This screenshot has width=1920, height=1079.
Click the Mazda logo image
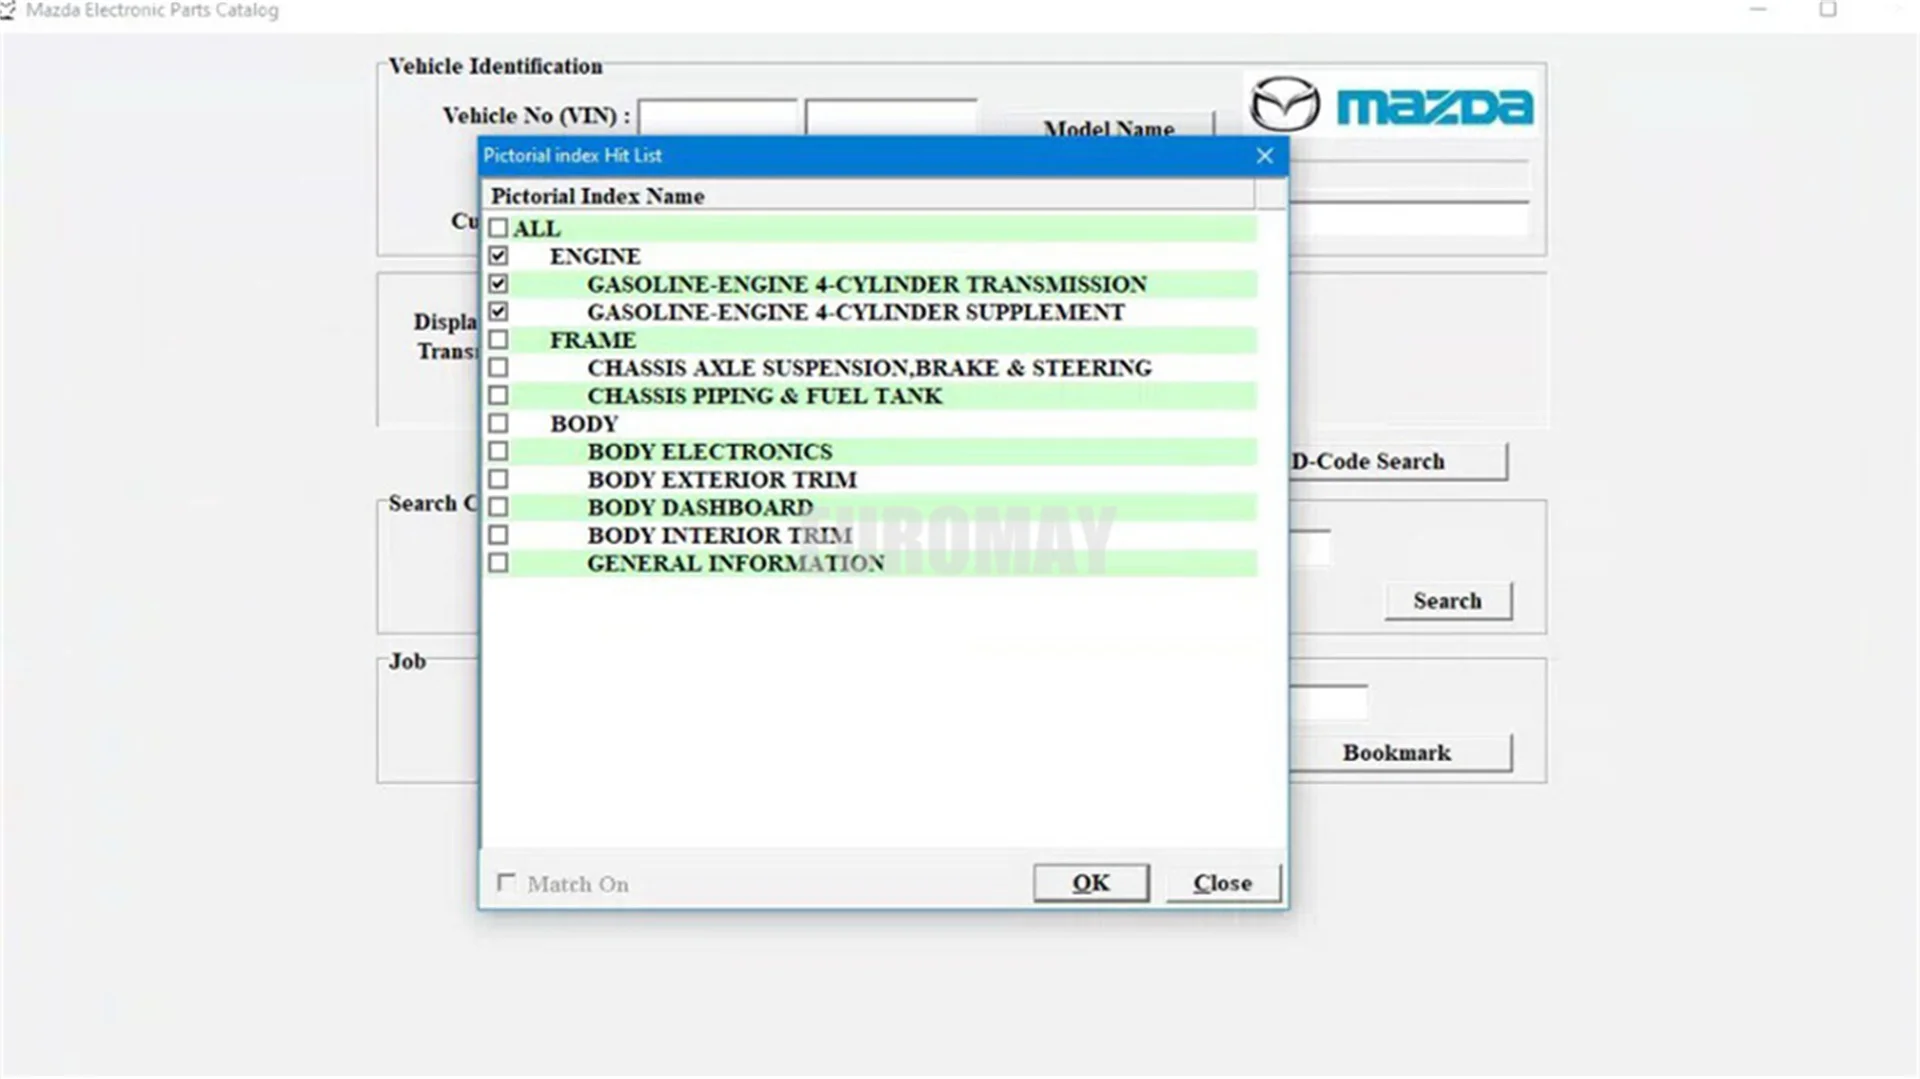pyautogui.click(x=1391, y=104)
